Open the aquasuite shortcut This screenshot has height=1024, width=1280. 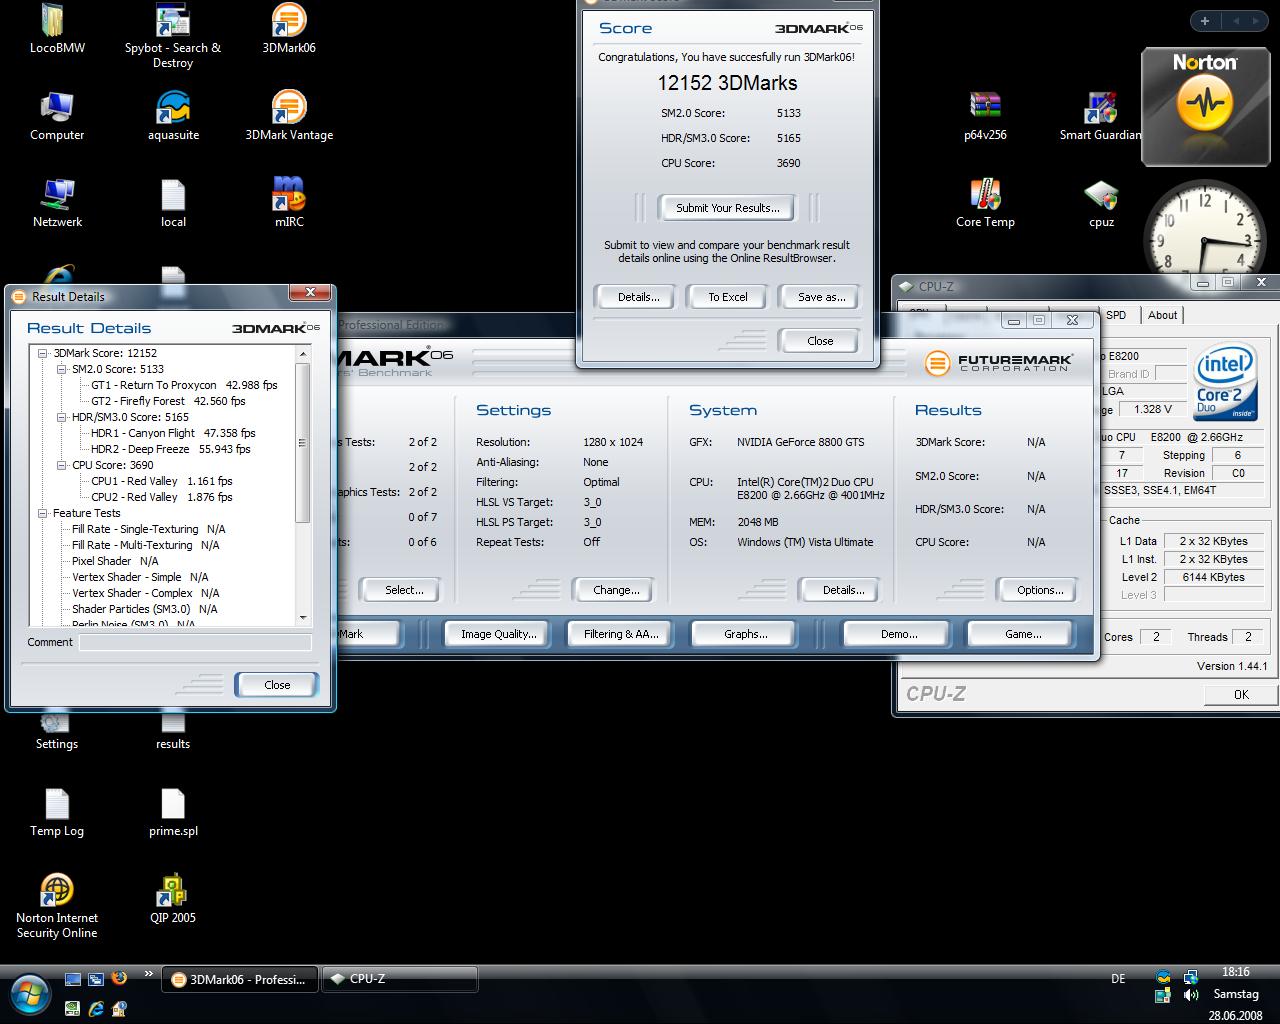173,116
